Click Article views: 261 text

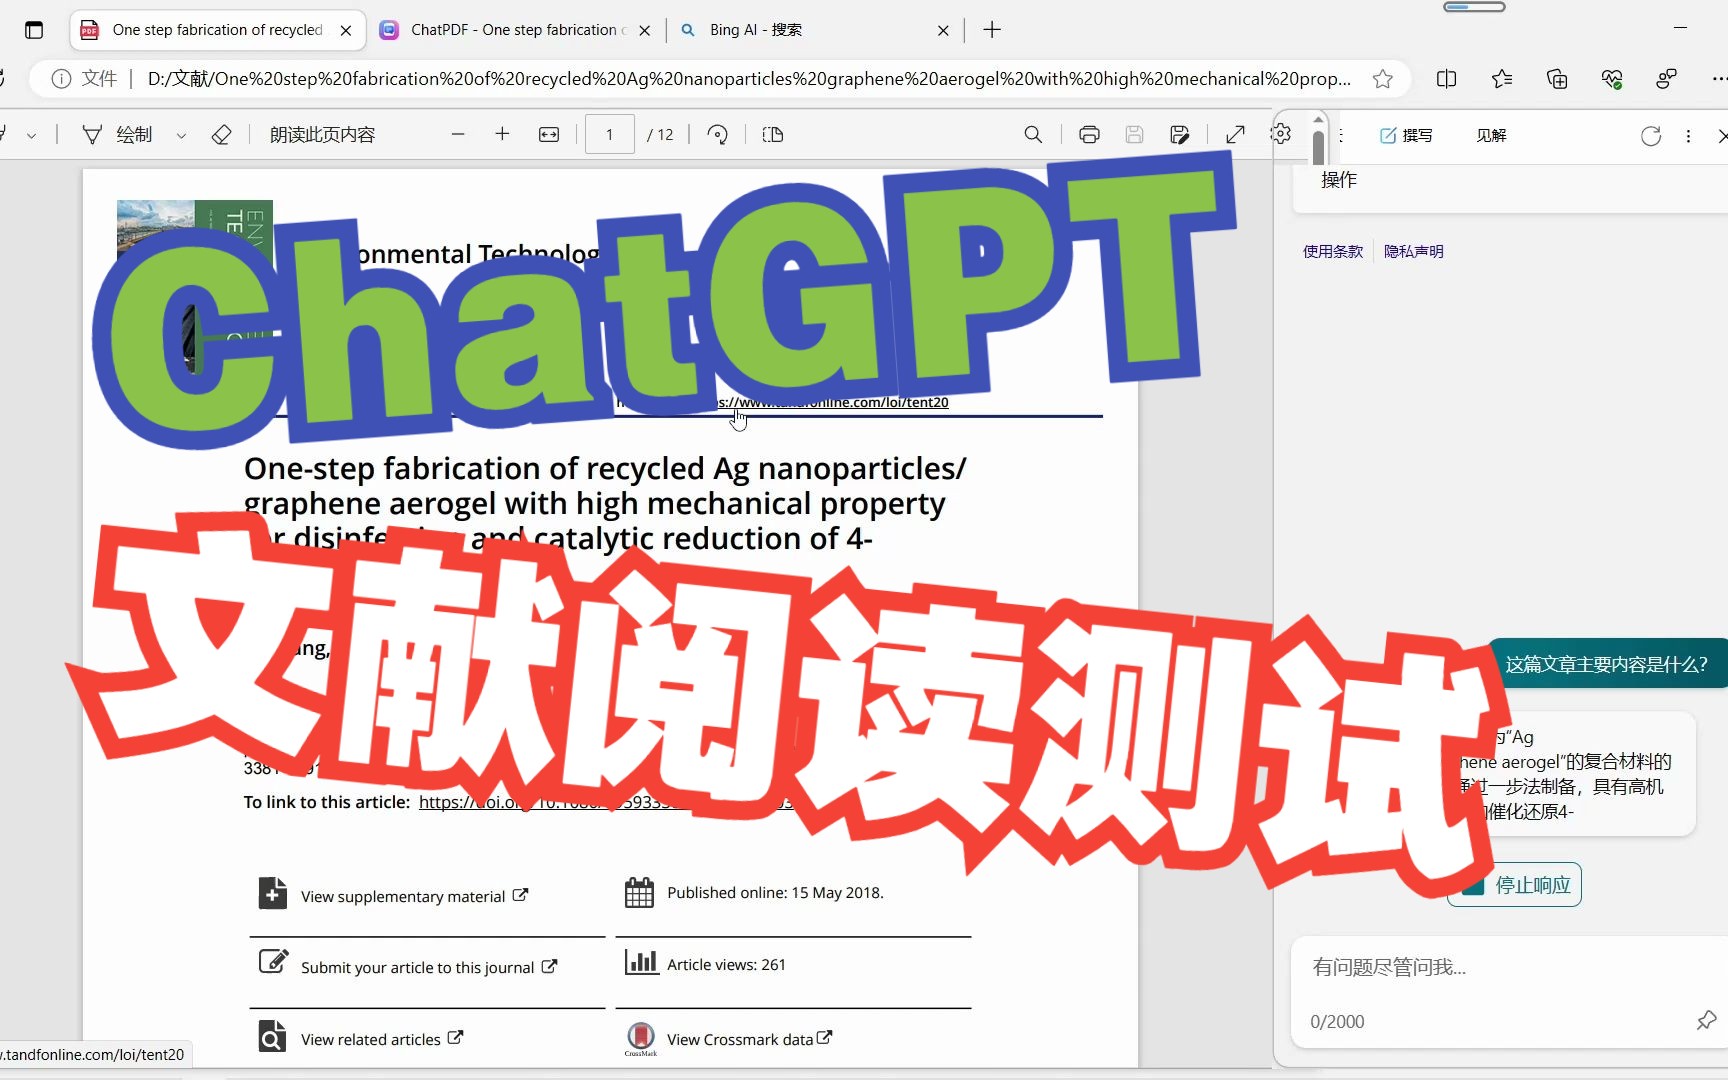pos(726,965)
